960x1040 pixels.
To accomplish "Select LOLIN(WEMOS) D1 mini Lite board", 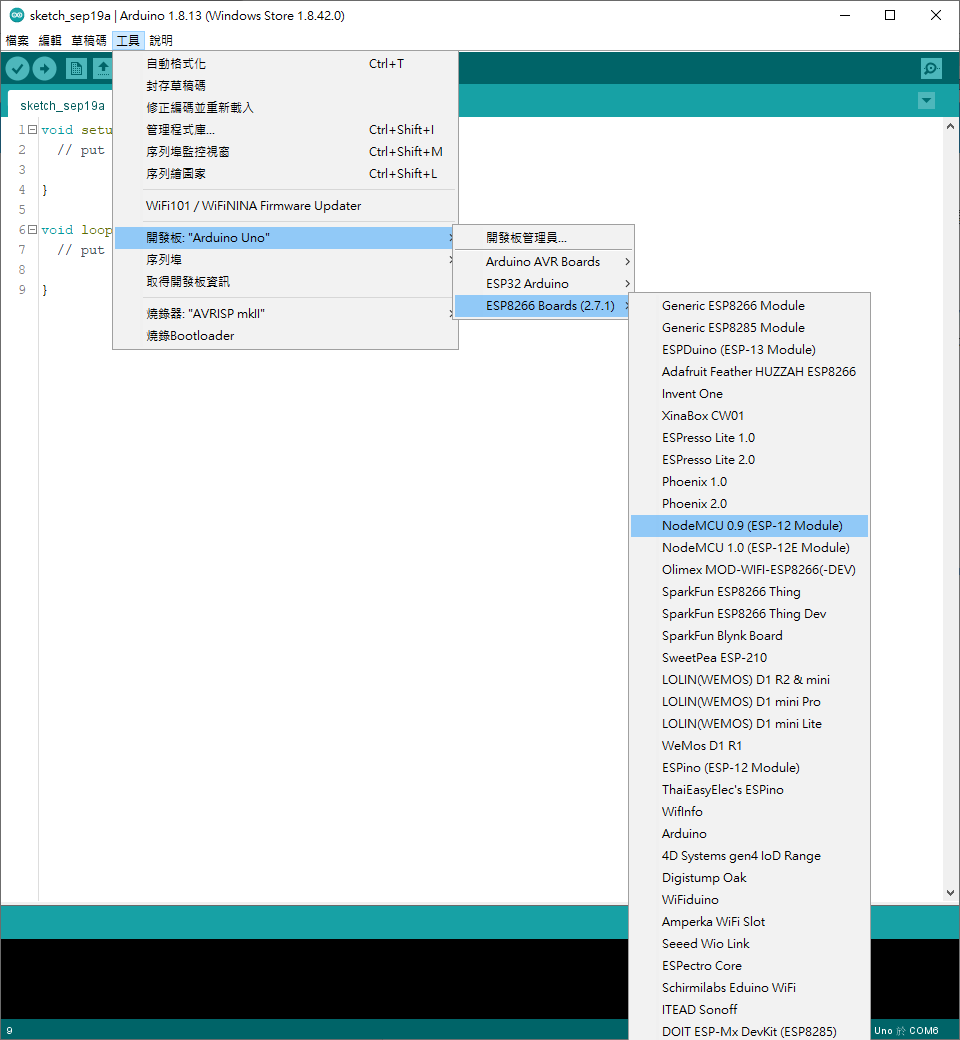I will (749, 724).
